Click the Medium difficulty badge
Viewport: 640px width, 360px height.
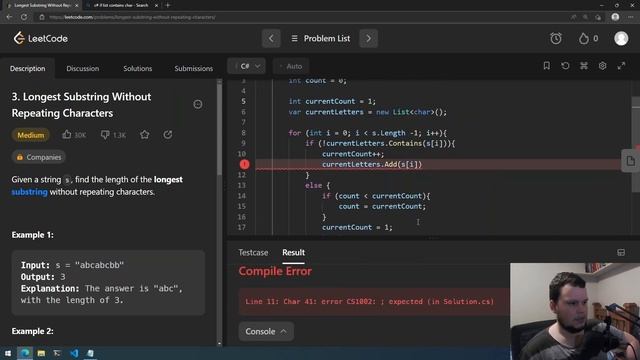pyautogui.click(x=31, y=135)
